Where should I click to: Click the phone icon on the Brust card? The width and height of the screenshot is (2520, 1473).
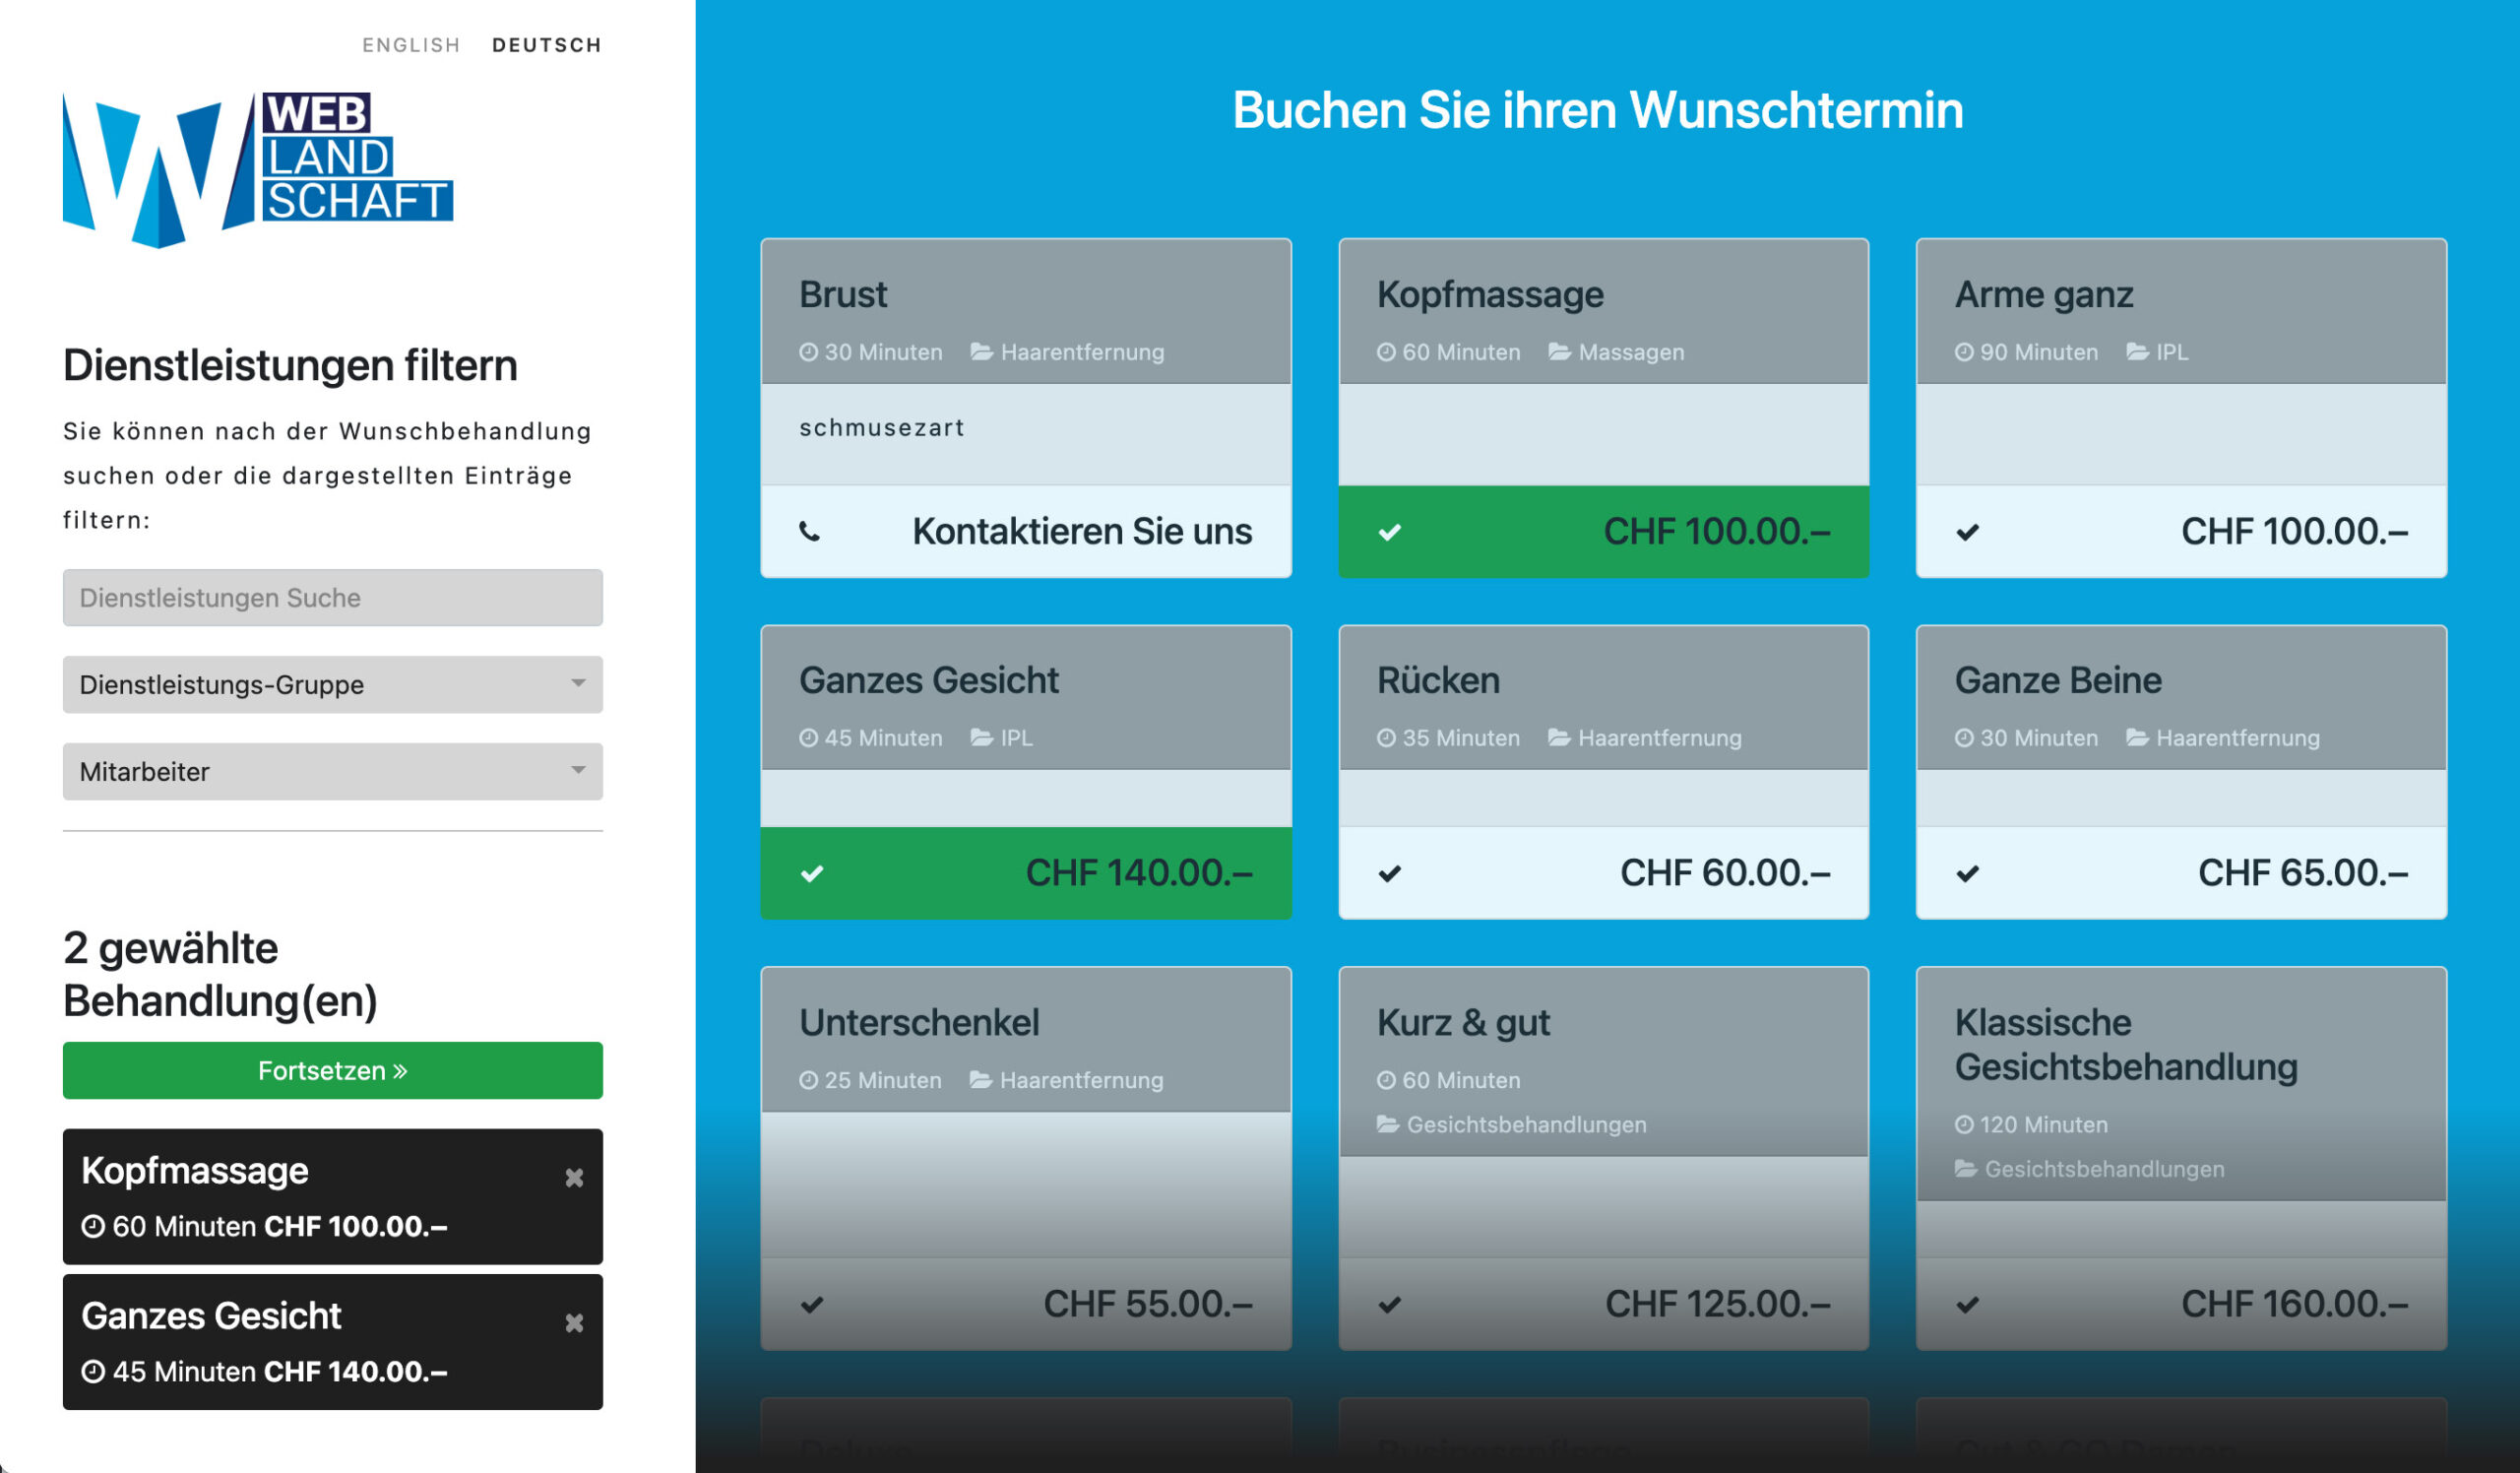812,532
